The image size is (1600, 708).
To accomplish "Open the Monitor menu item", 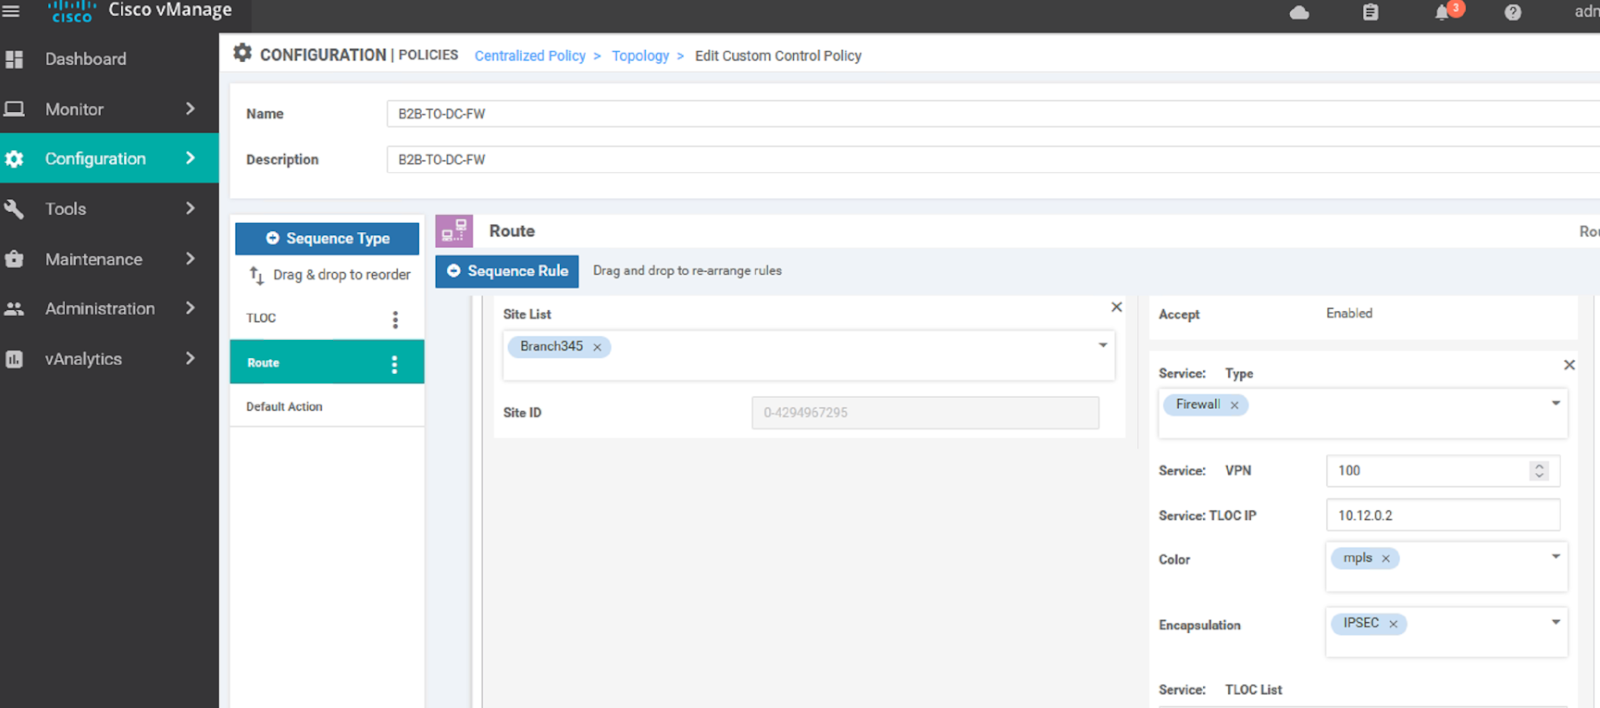I will (x=109, y=109).
